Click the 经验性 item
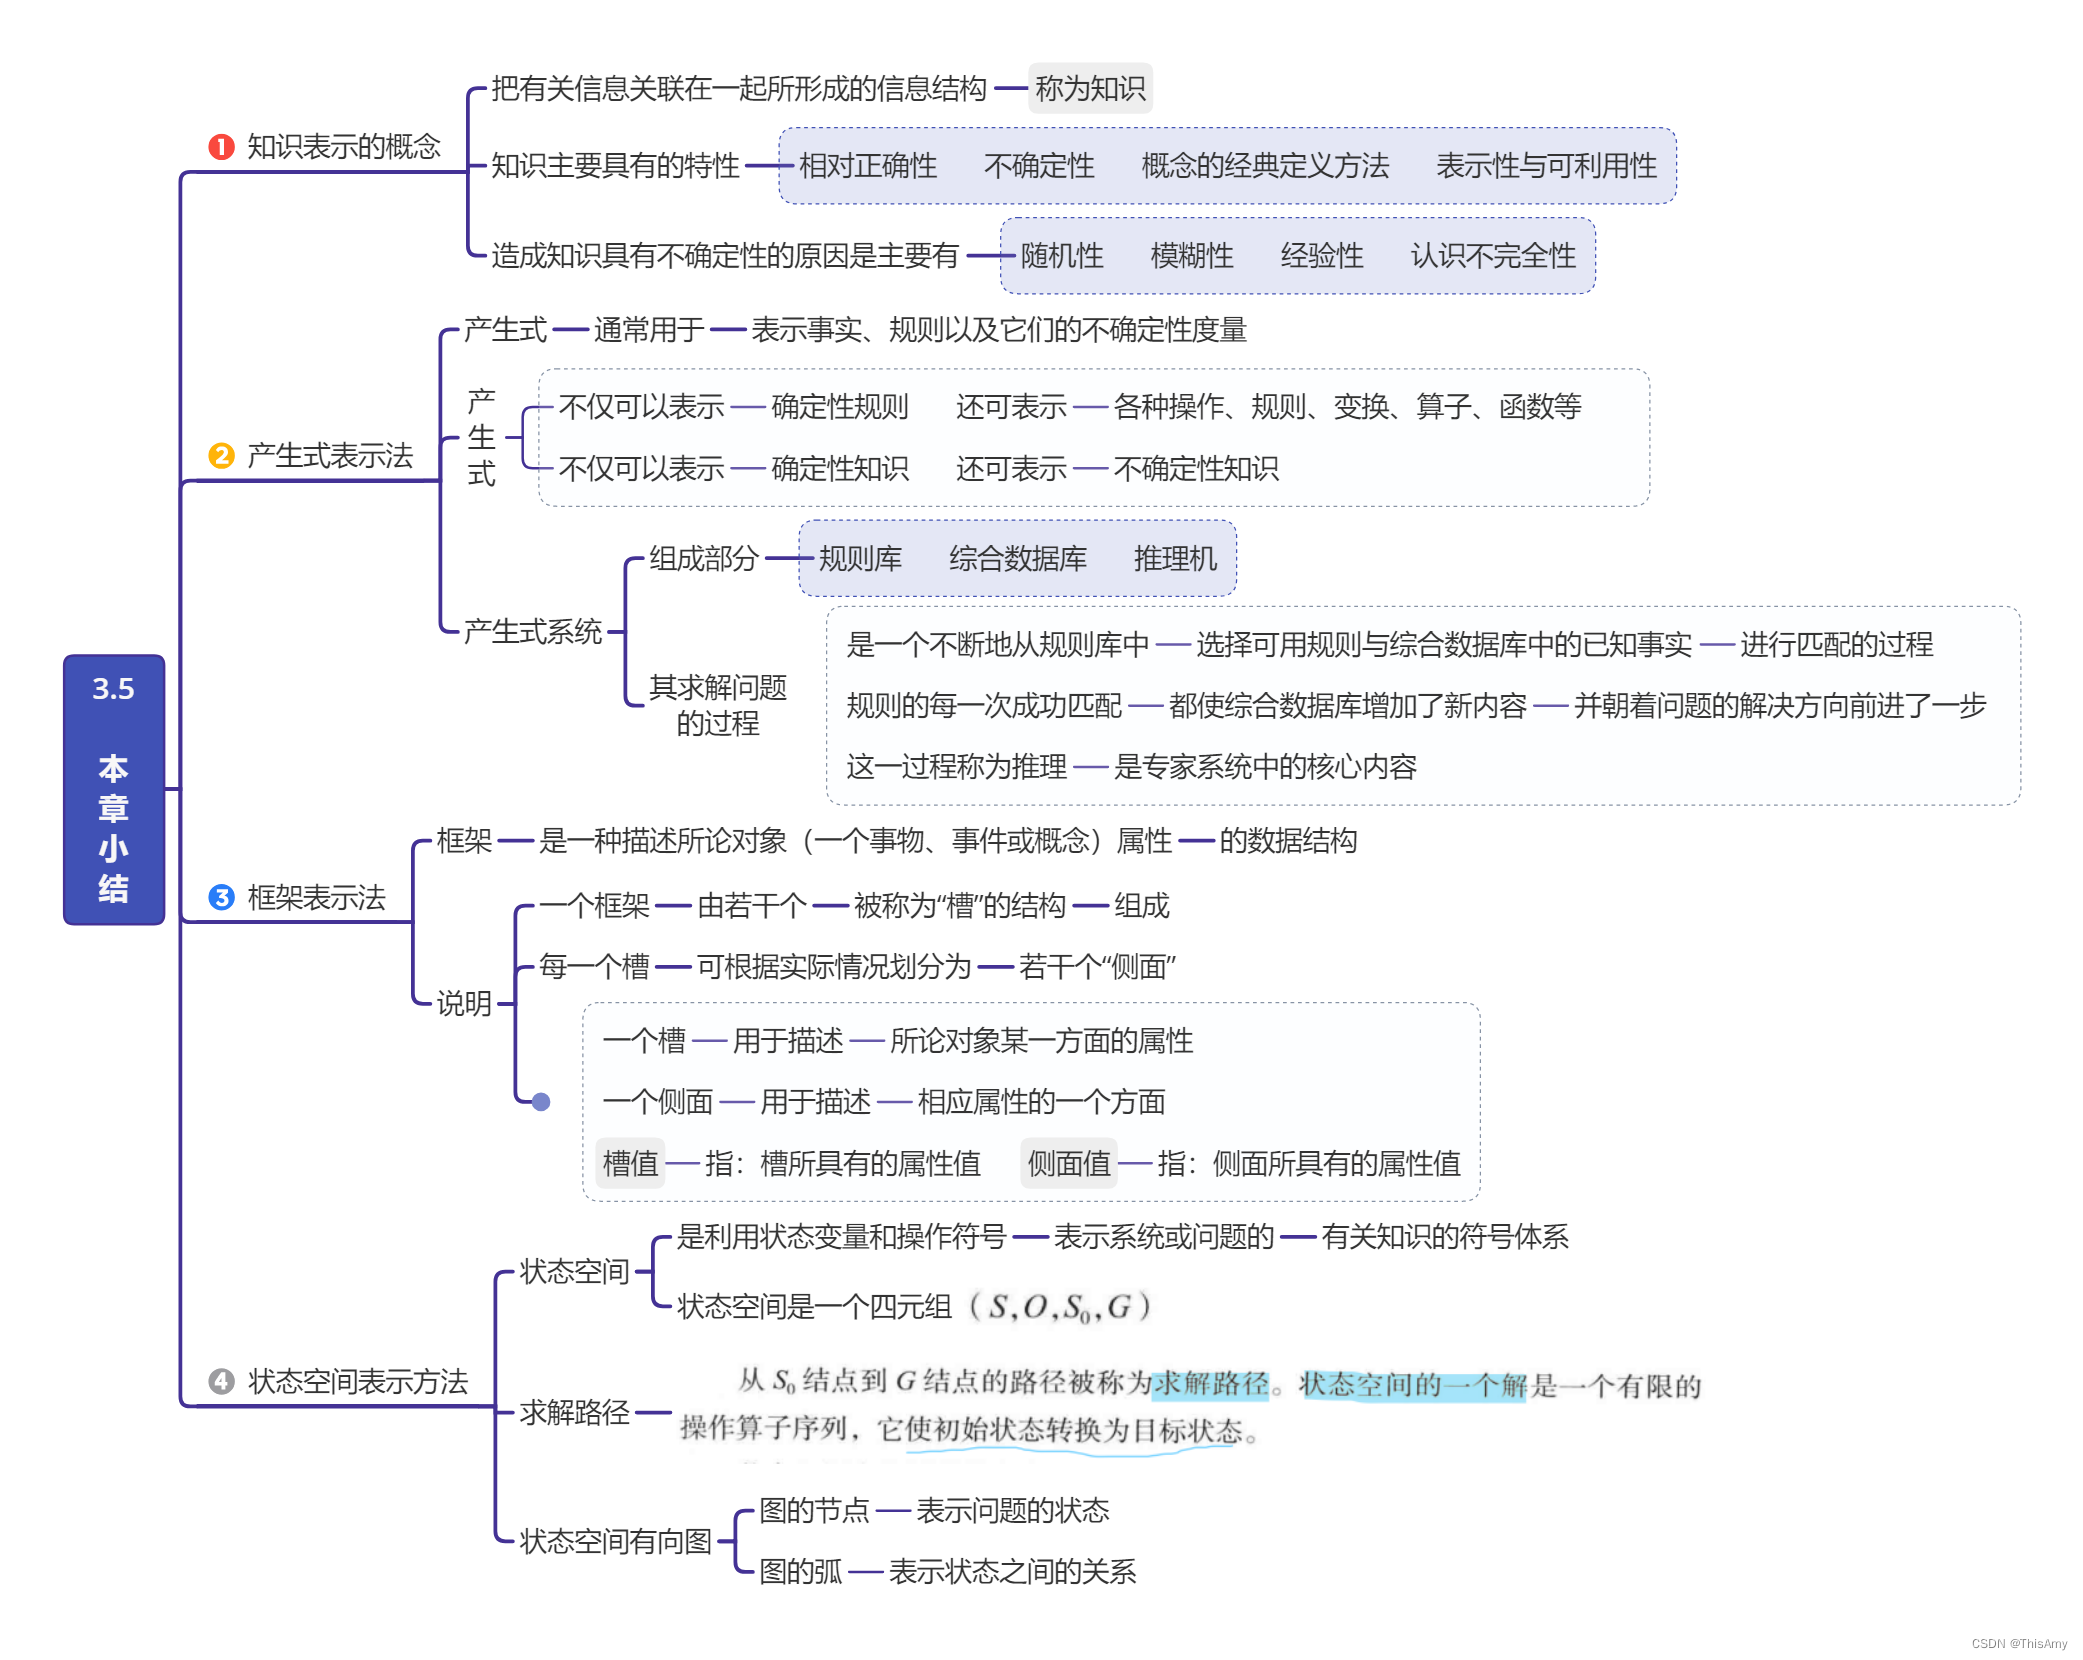2083x1660 pixels. (1322, 256)
